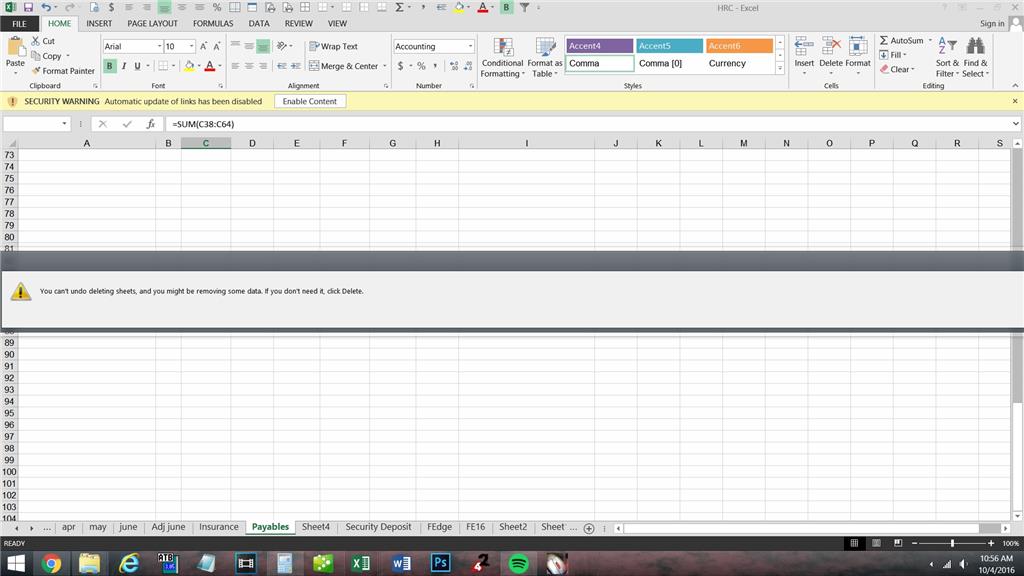Toggle Align Right
1024x576 pixels.
pyautogui.click(x=263, y=66)
